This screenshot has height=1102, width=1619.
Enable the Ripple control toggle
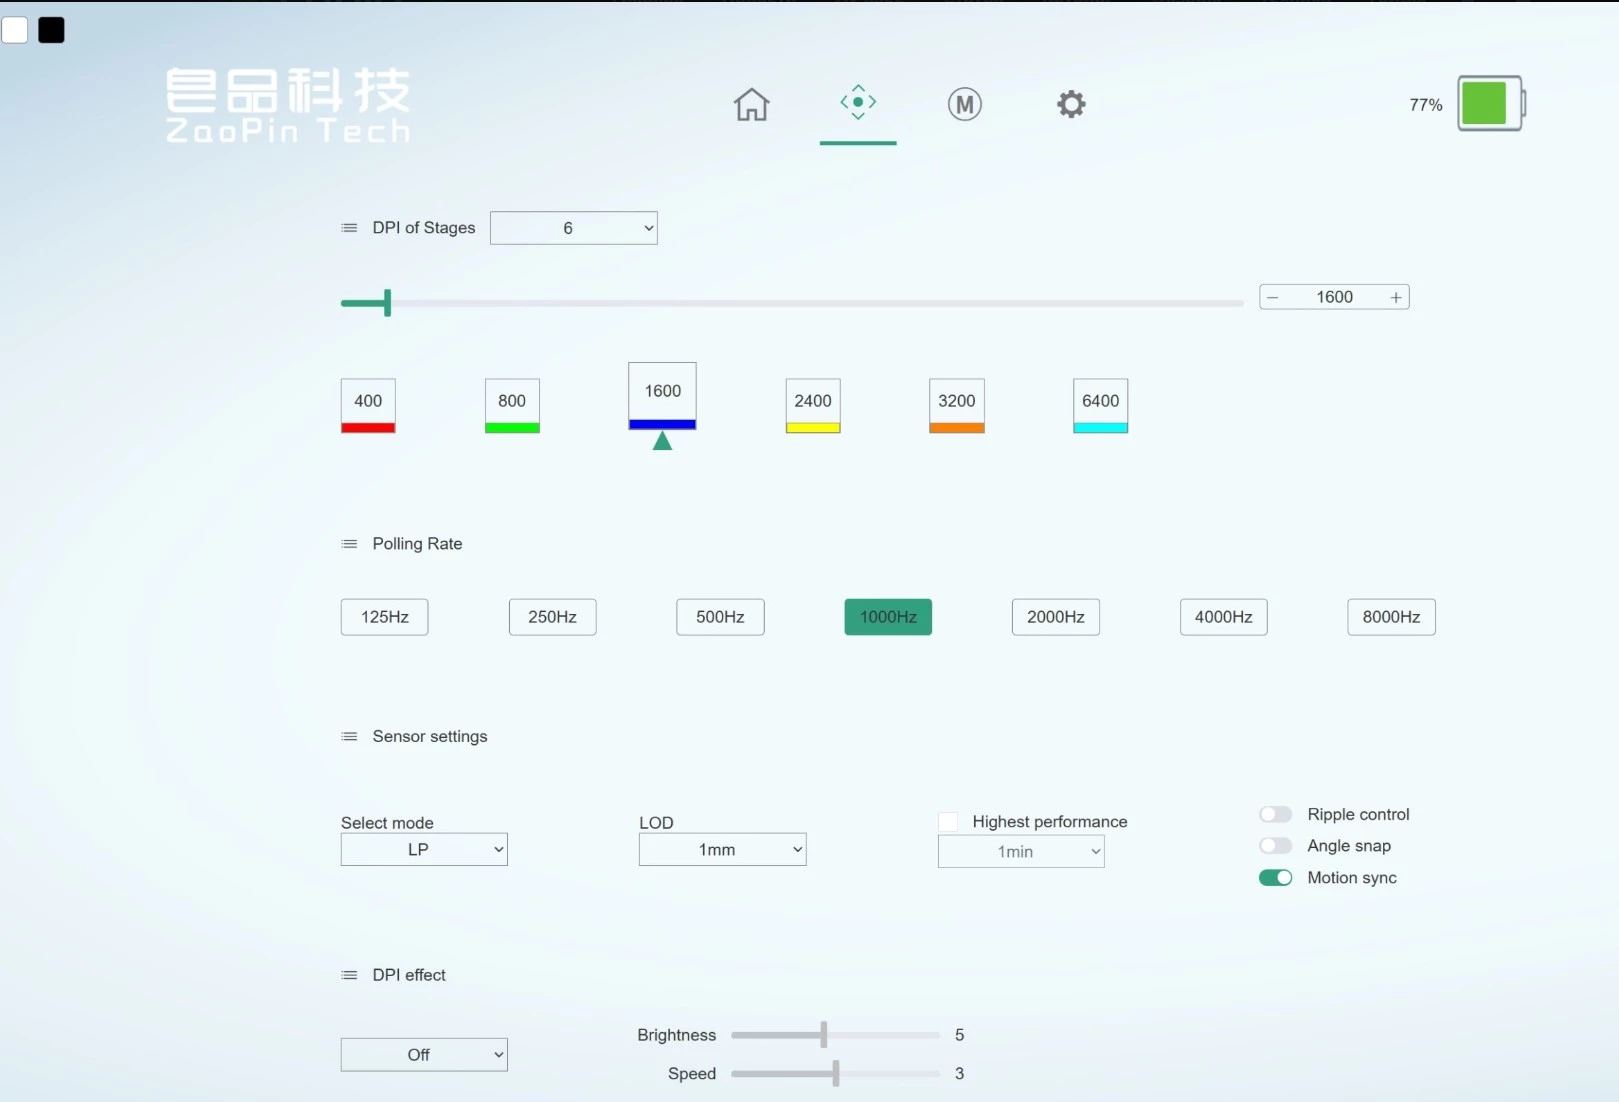pos(1275,814)
